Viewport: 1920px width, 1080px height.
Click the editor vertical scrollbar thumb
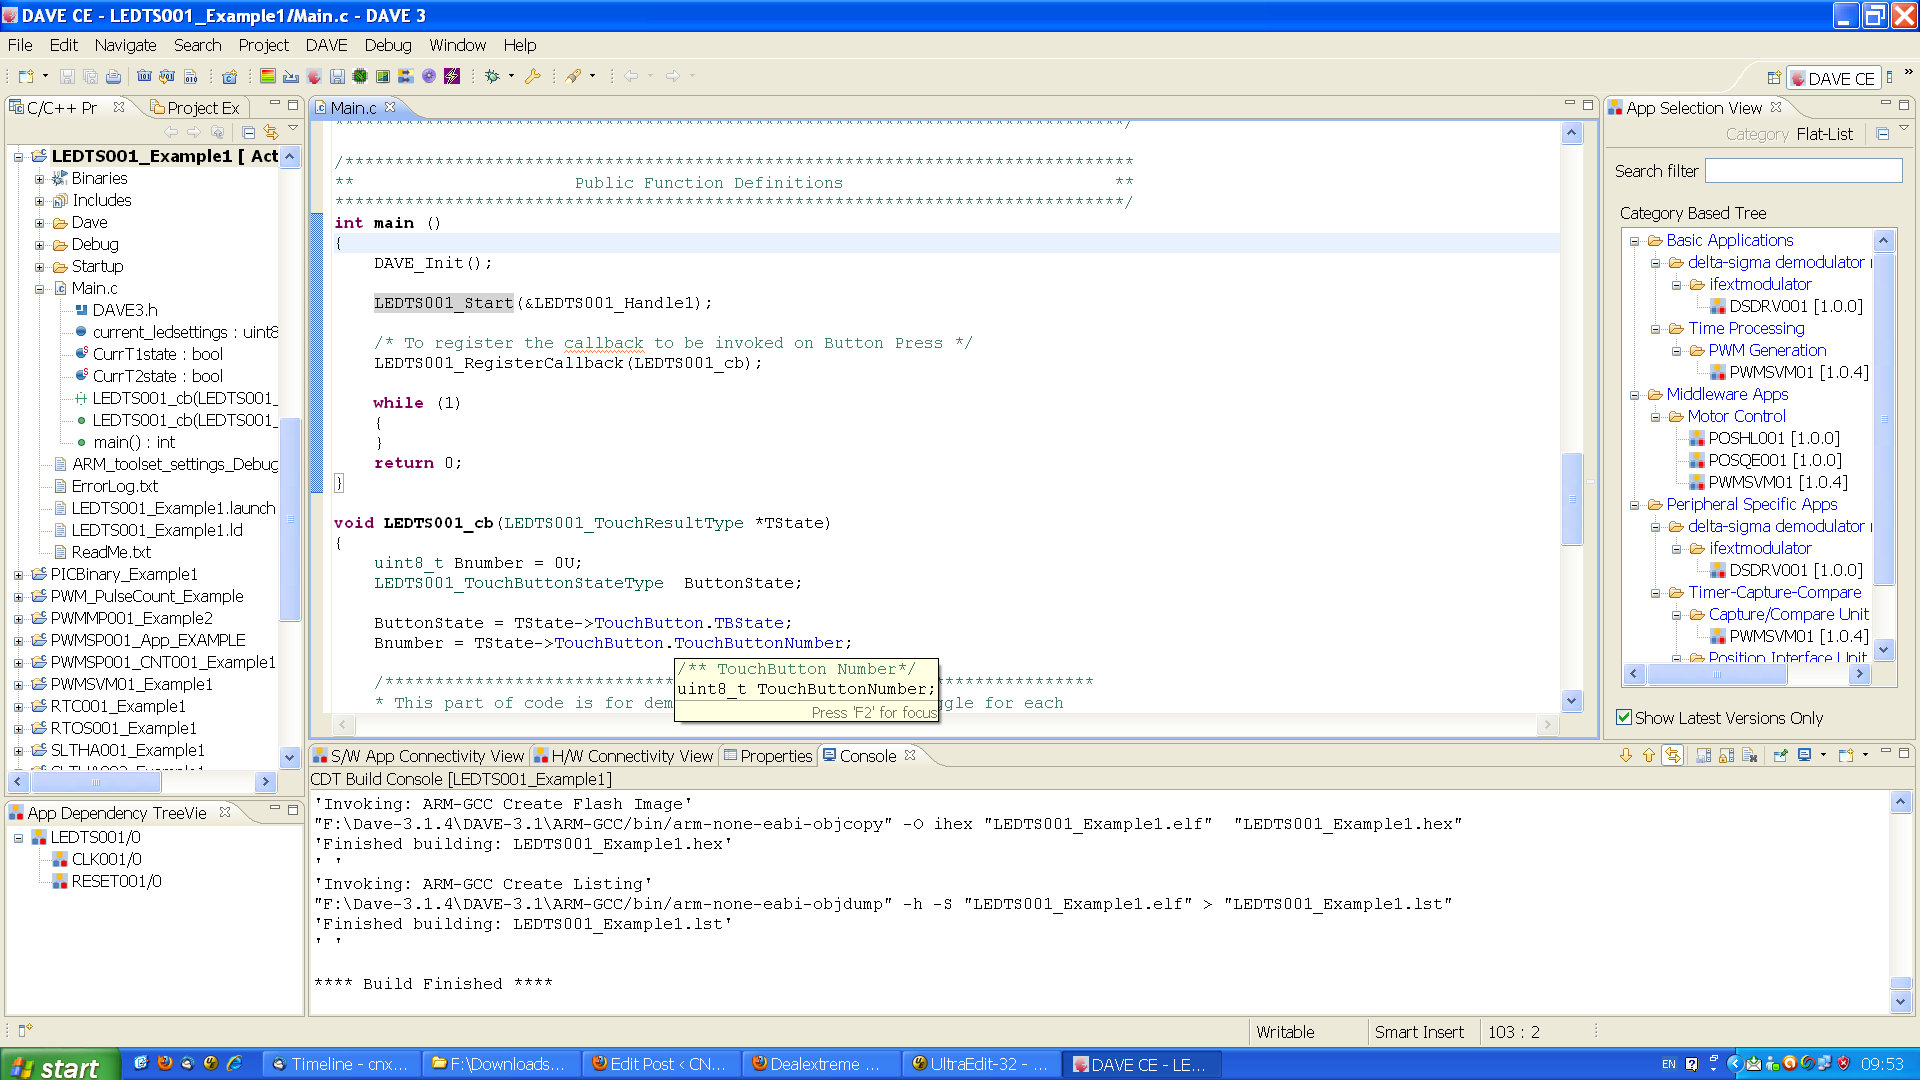tap(1571, 498)
